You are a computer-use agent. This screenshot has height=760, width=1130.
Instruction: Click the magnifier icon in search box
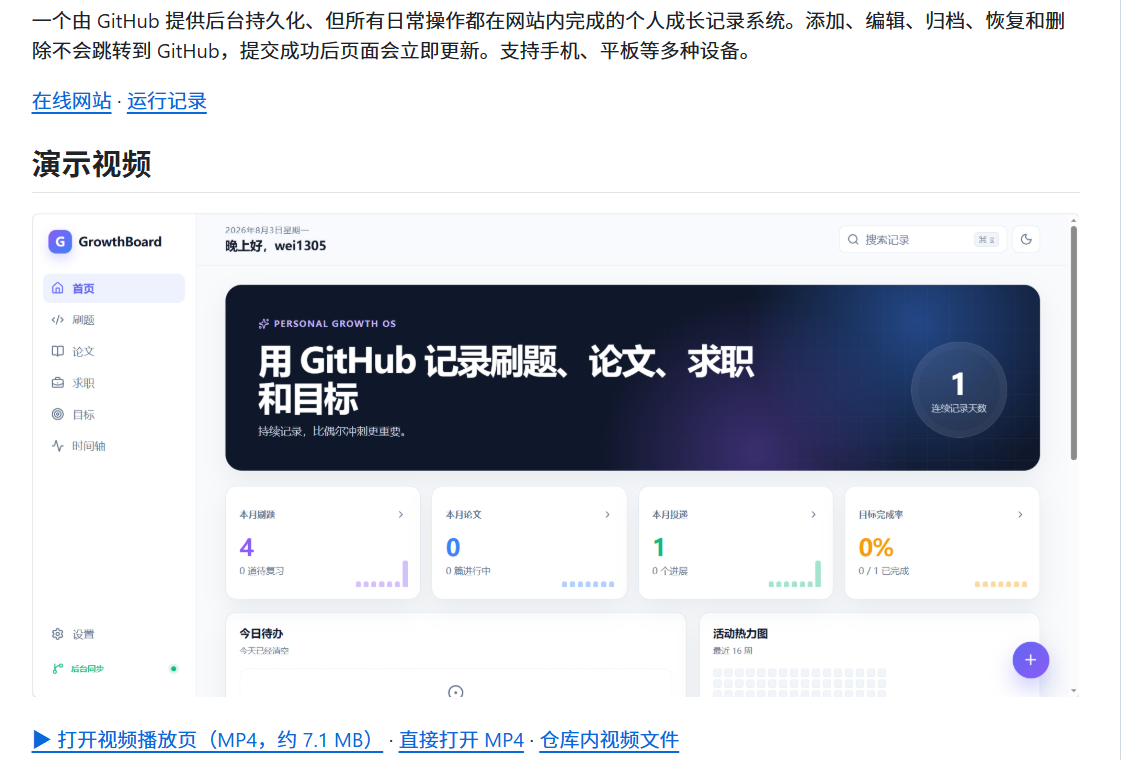coord(853,239)
